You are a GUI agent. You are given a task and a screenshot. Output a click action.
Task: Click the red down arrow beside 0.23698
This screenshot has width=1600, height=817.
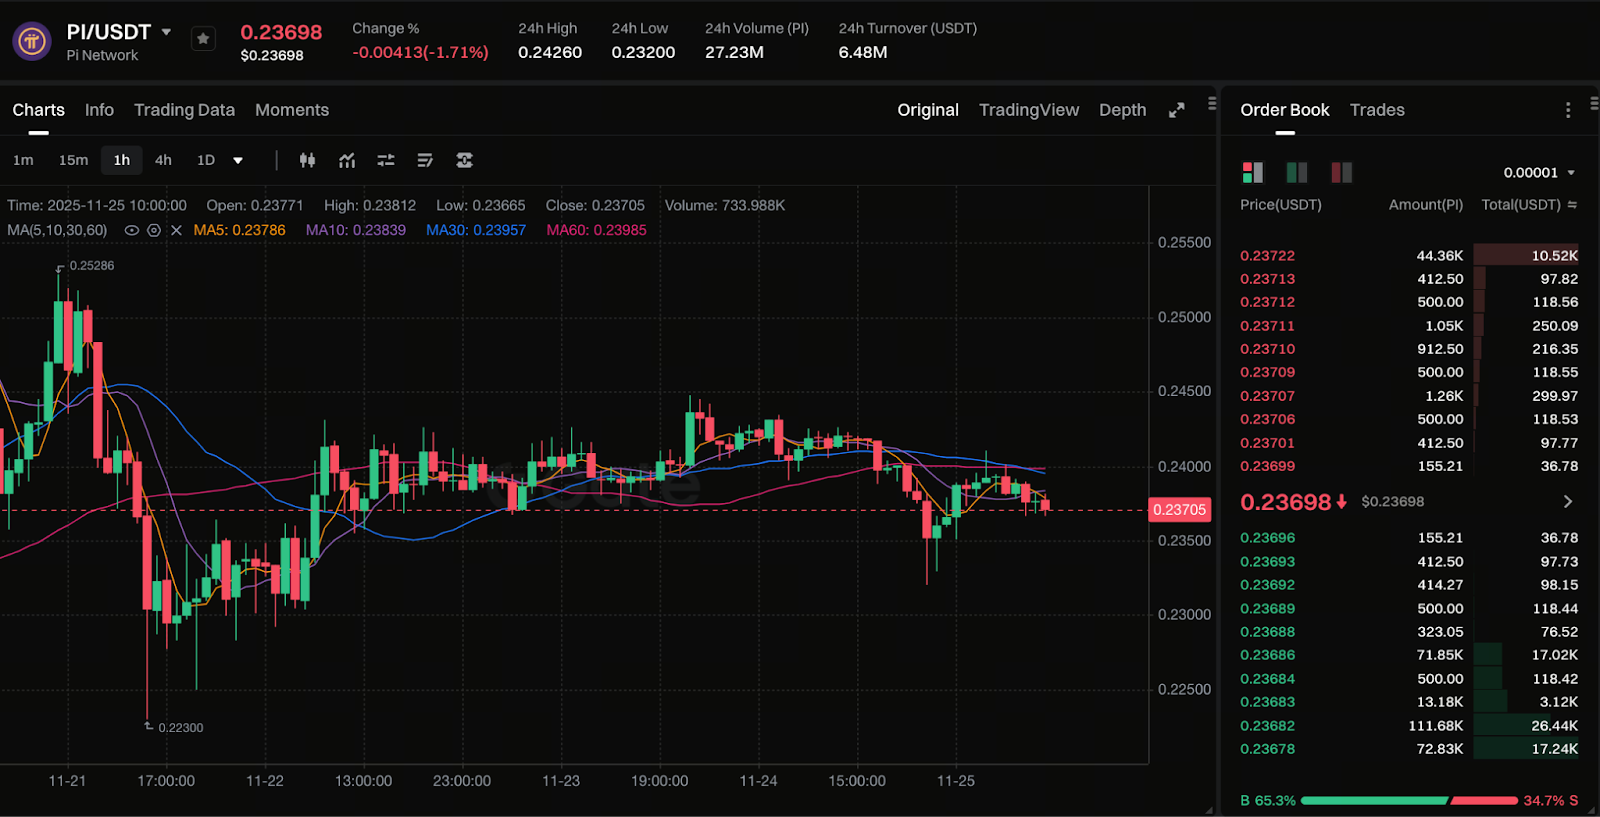coord(1341,501)
